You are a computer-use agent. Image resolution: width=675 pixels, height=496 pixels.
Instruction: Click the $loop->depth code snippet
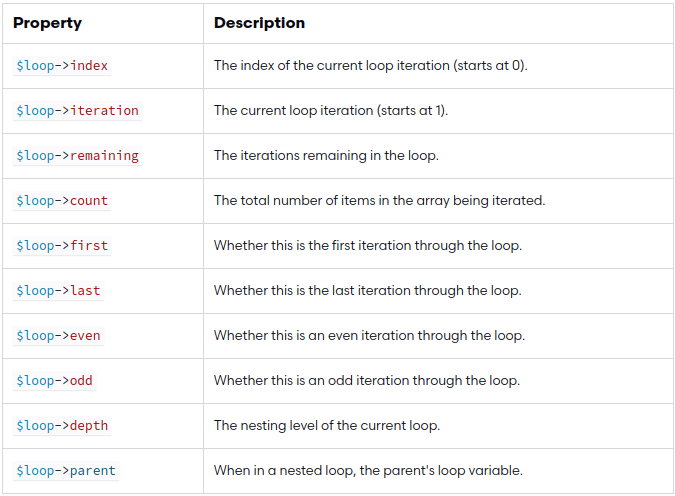[x=62, y=426]
